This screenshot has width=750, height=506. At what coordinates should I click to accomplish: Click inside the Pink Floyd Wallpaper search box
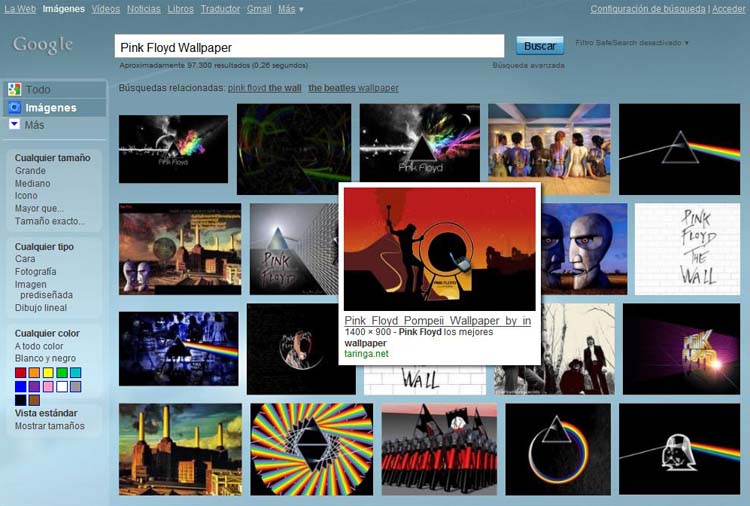[309, 46]
